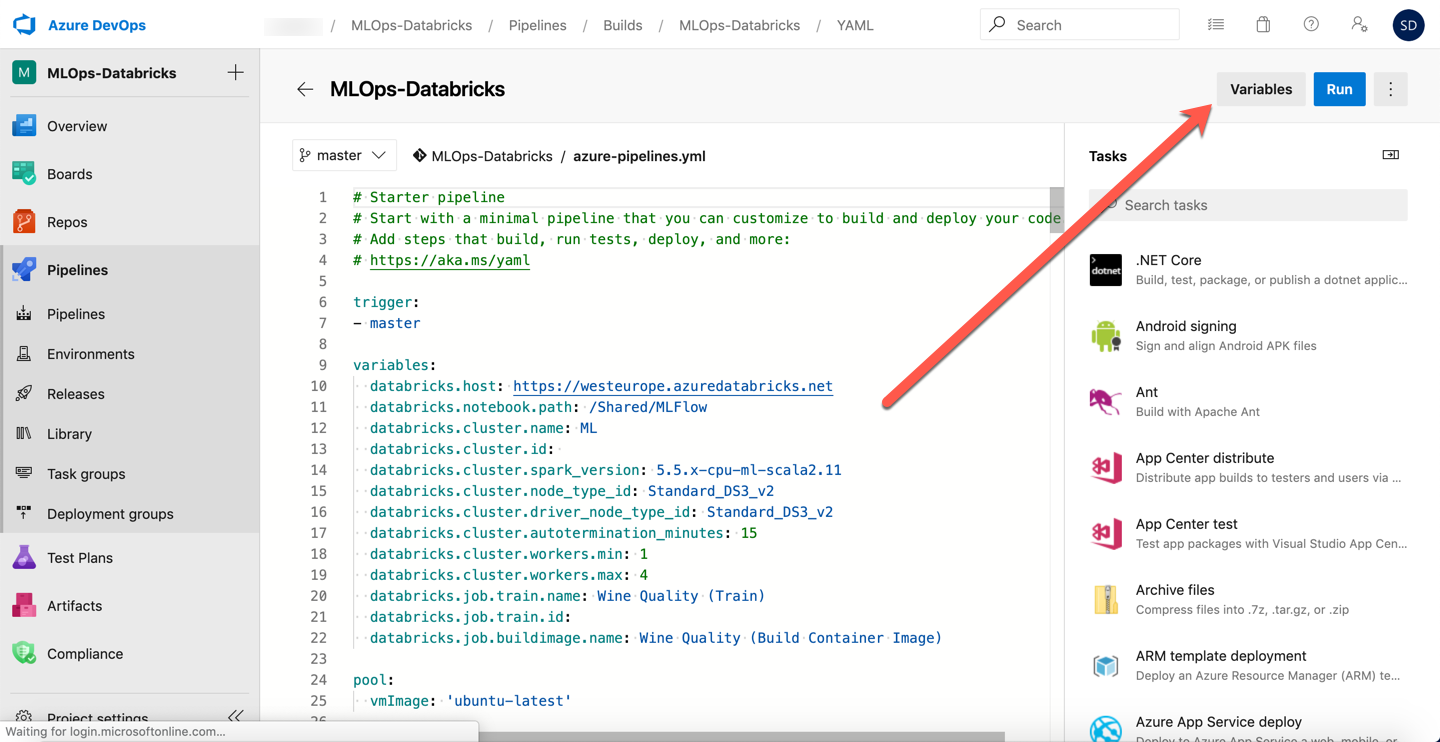1440x742 pixels.
Task: Select the App Center distribute task icon
Action: click(x=1106, y=468)
